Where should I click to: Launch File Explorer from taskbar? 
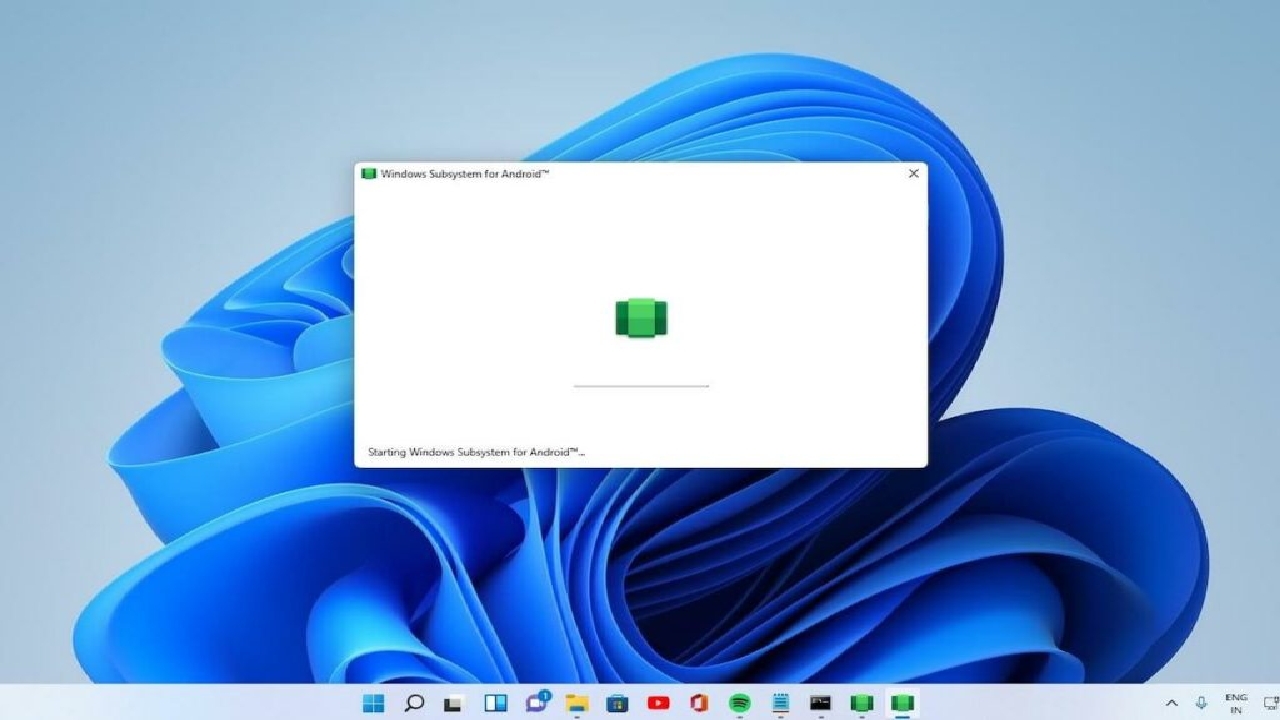point(577,703)
